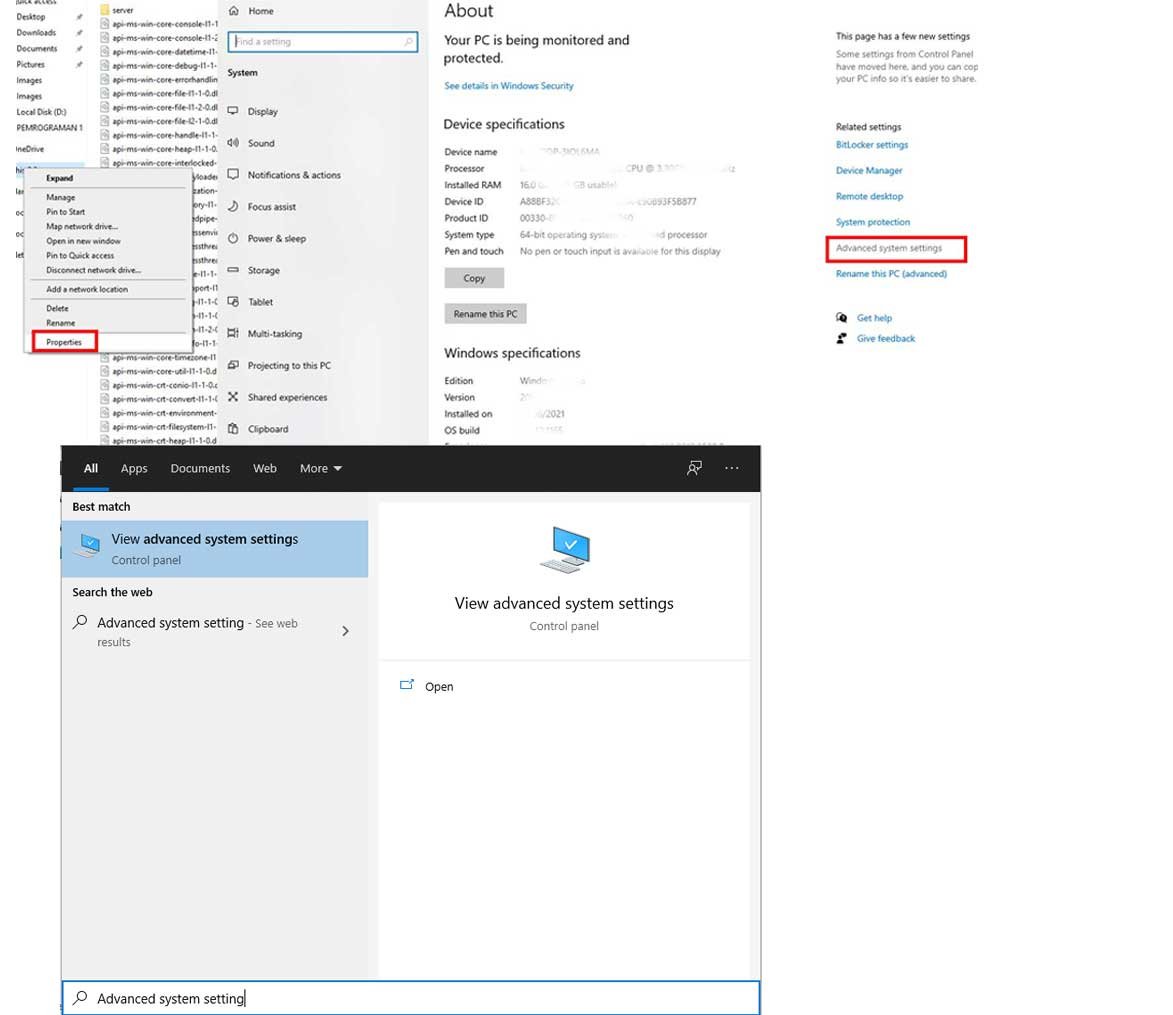Click the Copy button under Device specifications
Screen dimensions: 1173x1015
click(474, 277)
